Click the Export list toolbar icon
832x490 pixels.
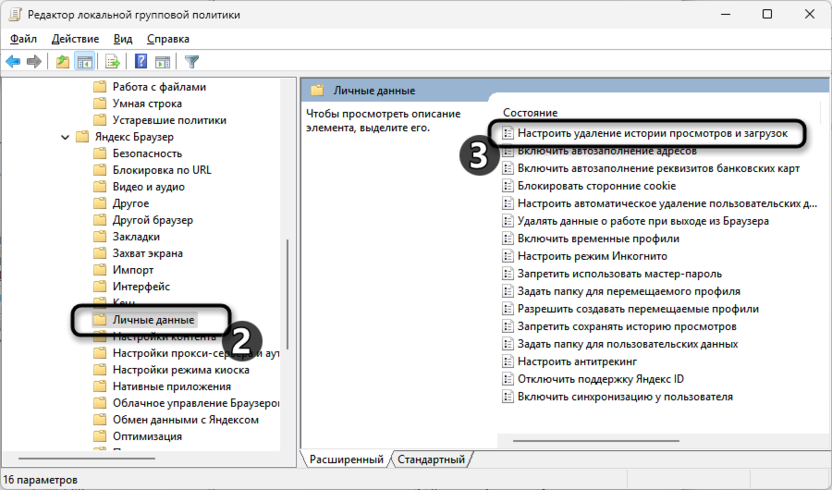112,62
